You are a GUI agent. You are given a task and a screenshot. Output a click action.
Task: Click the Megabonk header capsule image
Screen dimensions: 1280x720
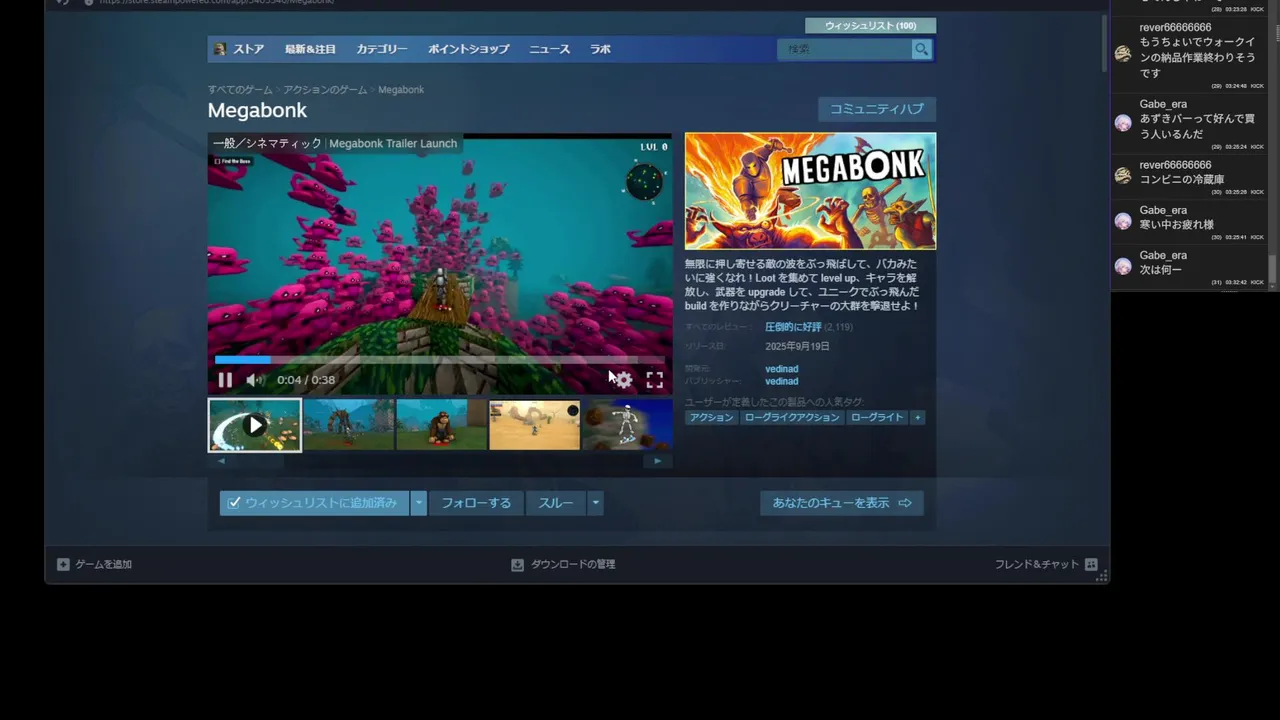click(810, 191)
